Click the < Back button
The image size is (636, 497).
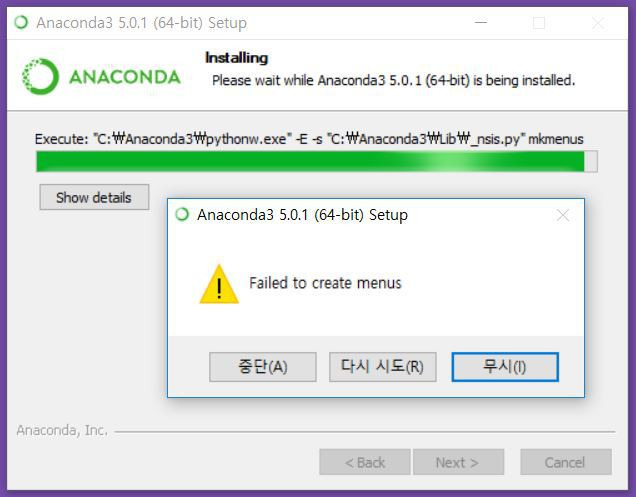tap(365, 462)
